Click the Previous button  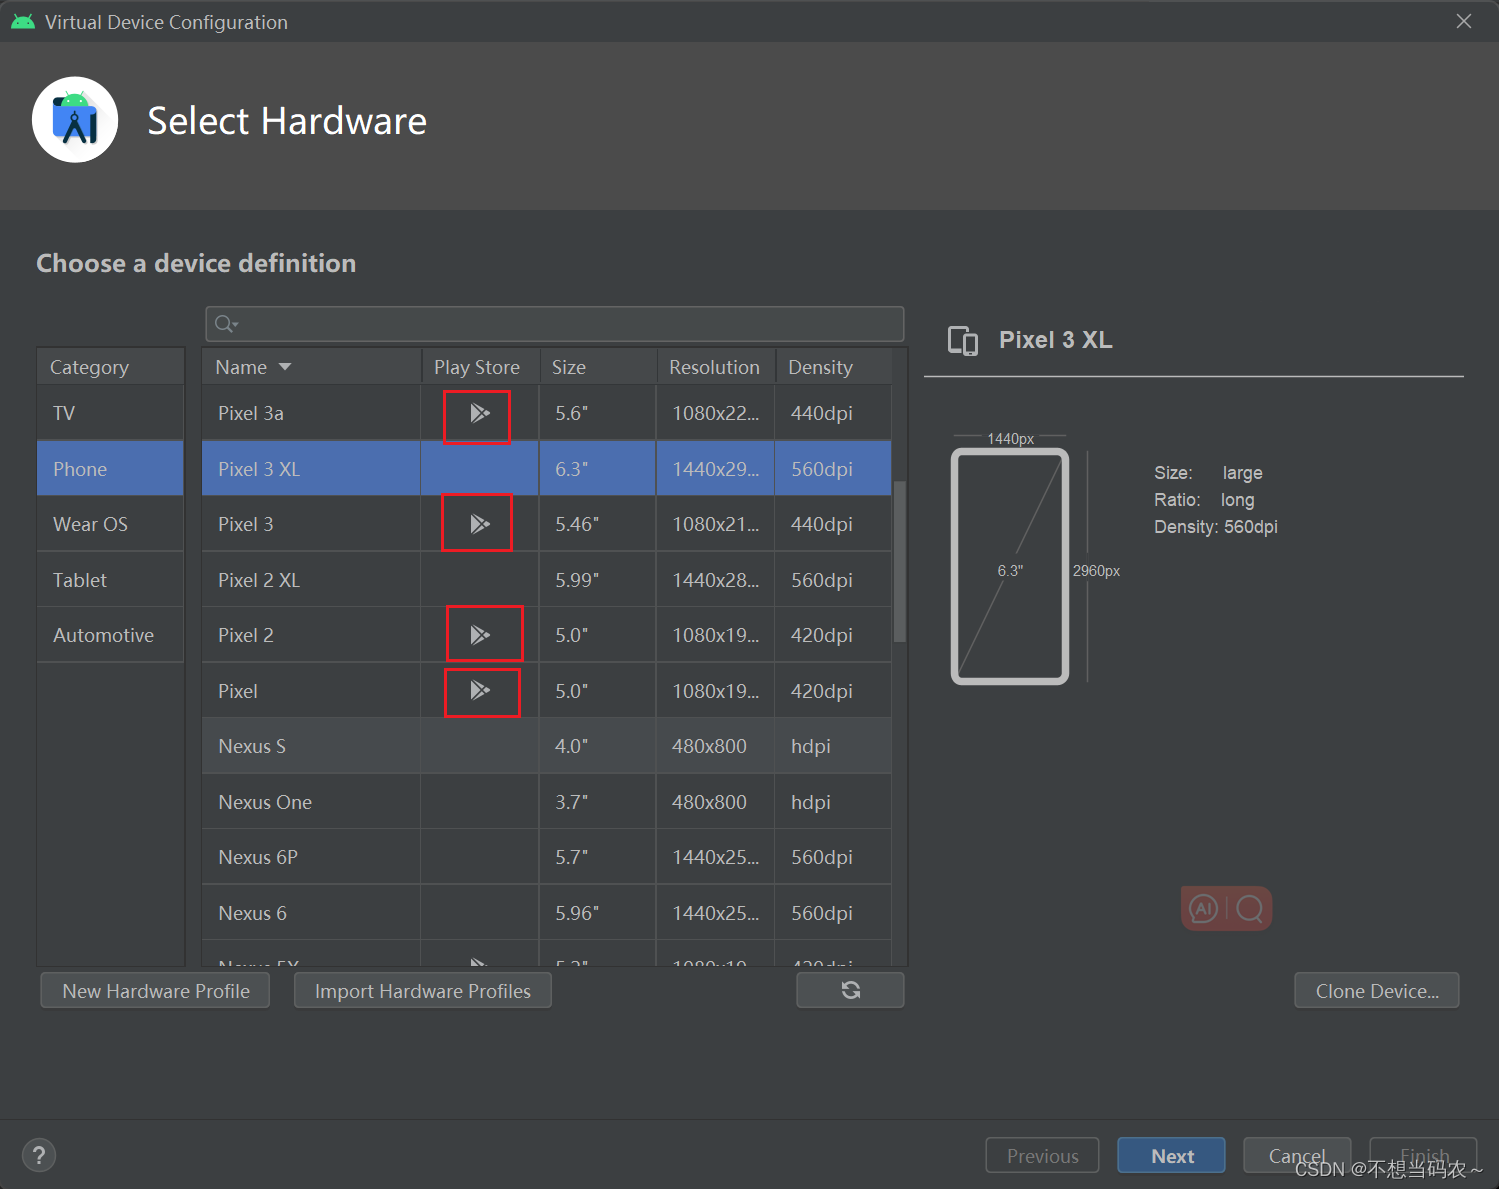pos(1042,1155)
